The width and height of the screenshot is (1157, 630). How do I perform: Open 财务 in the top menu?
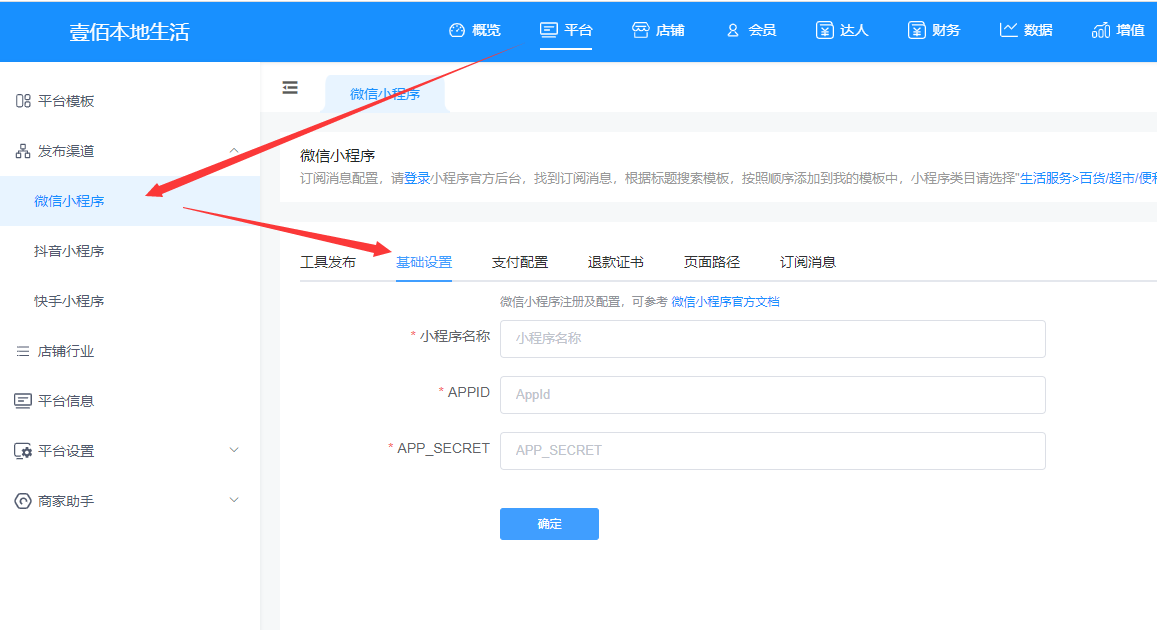pos(934,30)
